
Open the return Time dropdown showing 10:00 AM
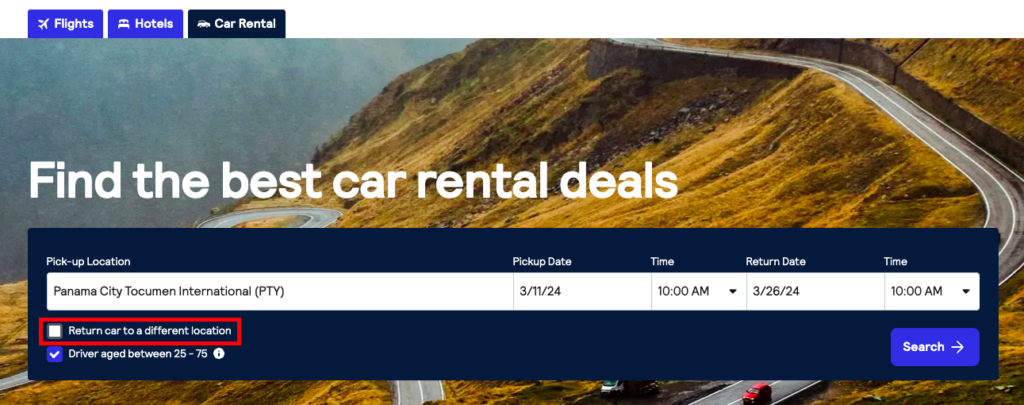pyautogui.click(x=931, y=292)
